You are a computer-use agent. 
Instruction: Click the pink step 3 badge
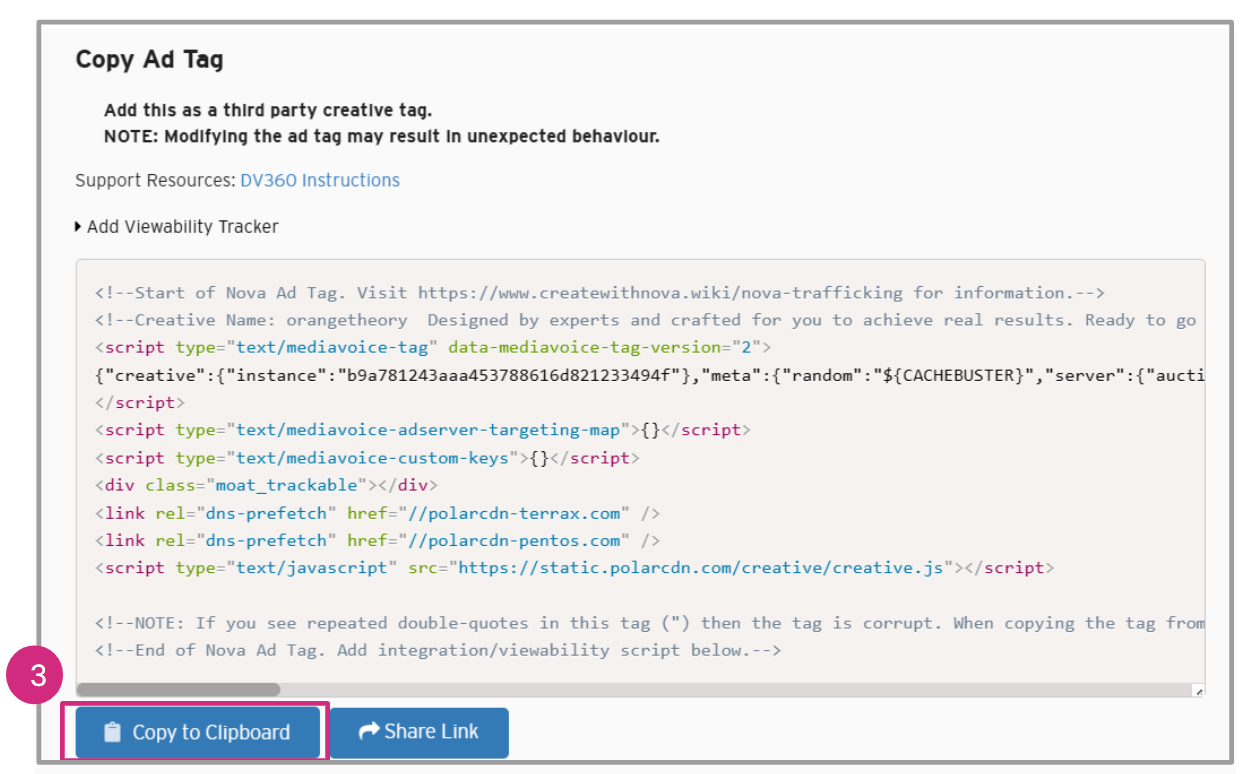click(x=38, y=676)
